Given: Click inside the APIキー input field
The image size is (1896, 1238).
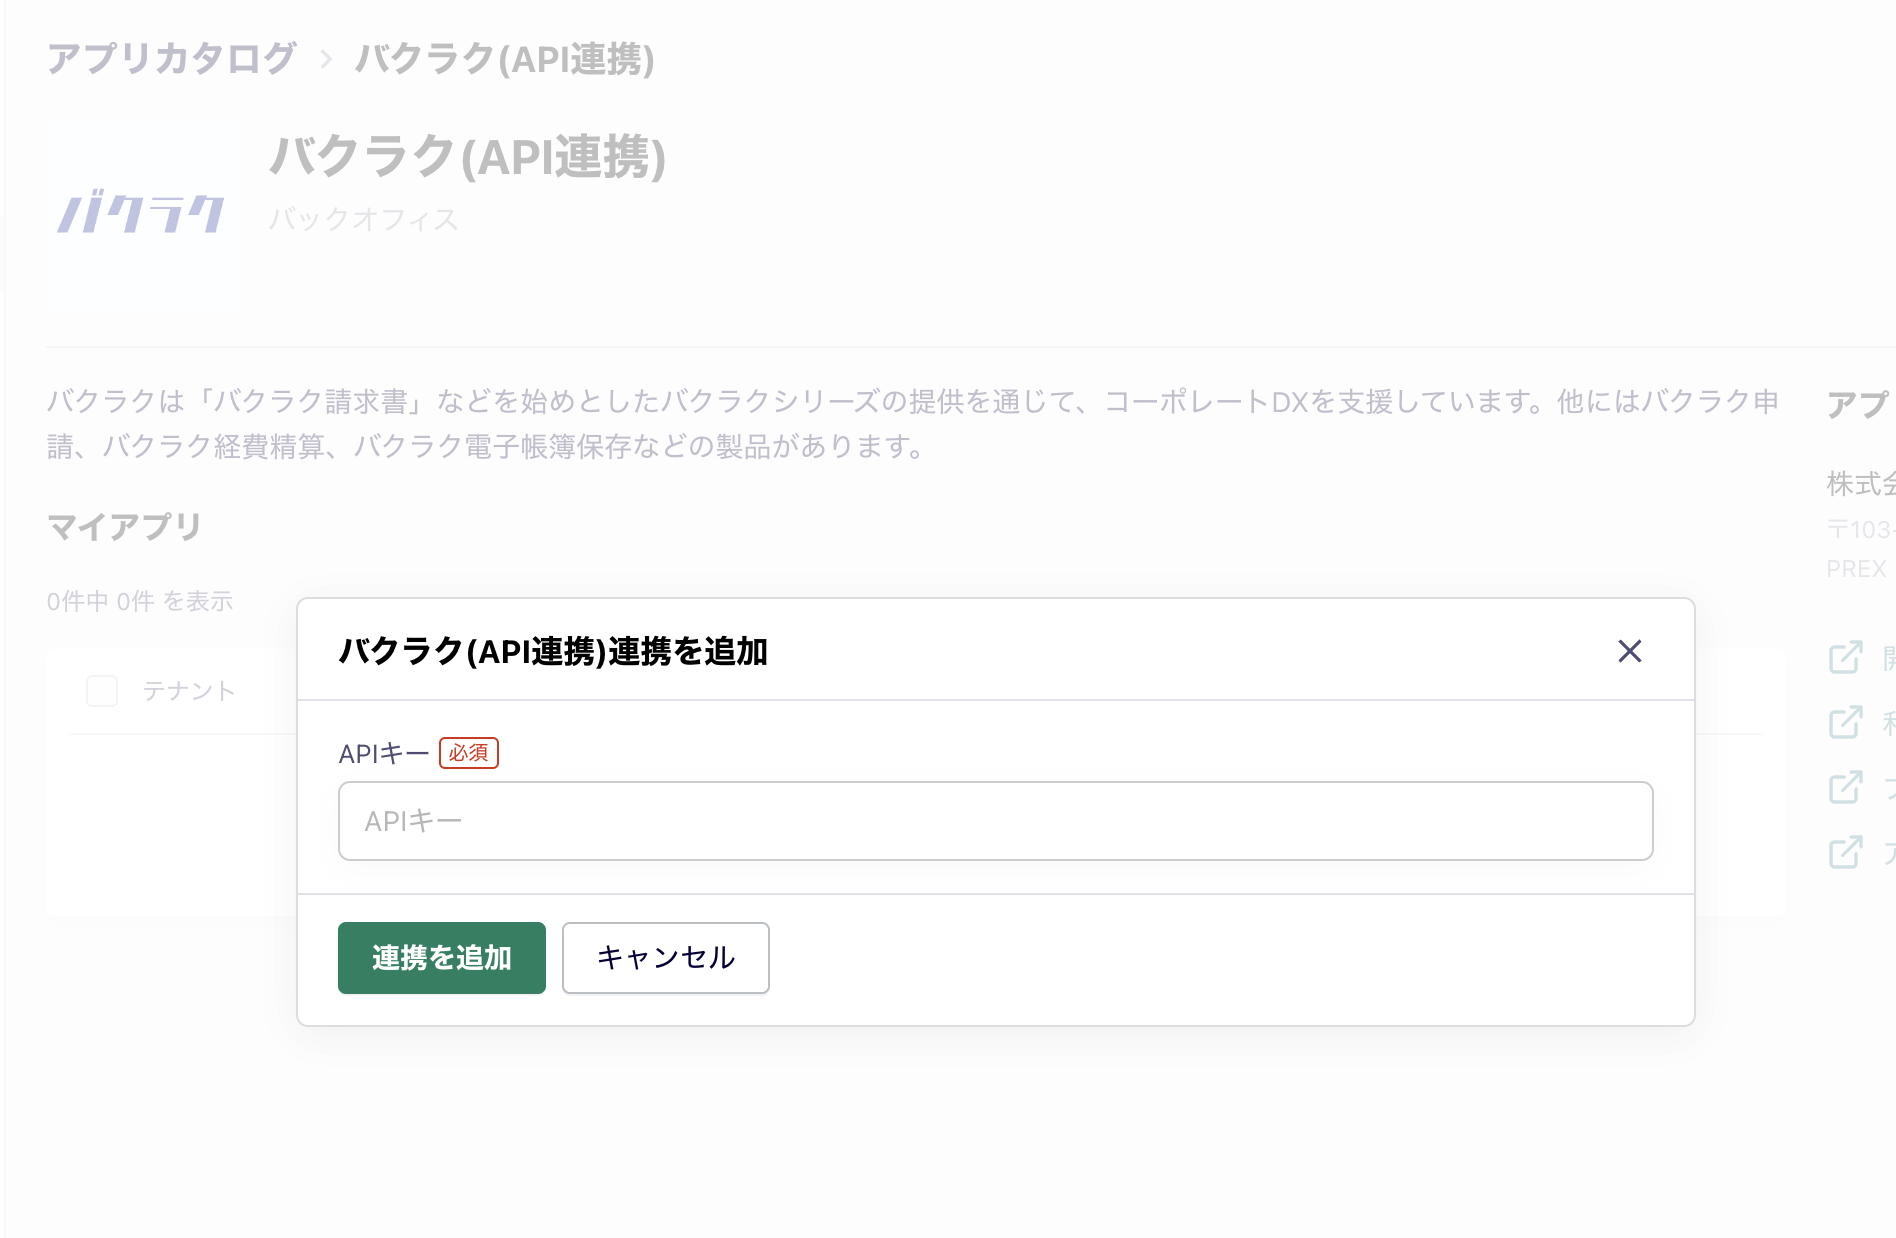Looking at the screenshot, I should click(x=995, y=821).
